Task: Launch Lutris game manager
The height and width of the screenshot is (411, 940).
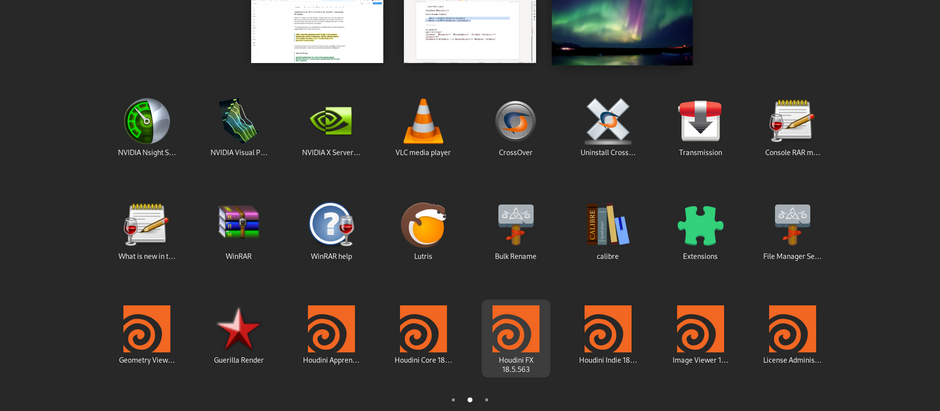Action: 423,225
